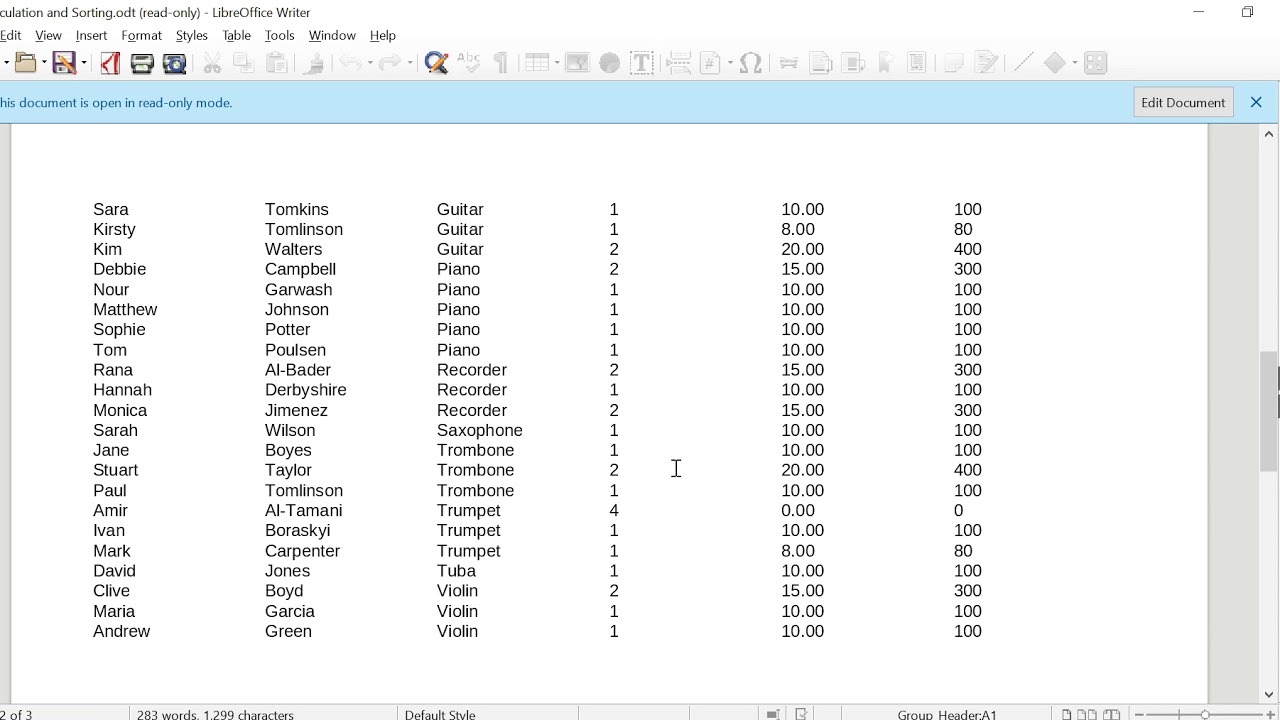The width and height of the screenshot is (1280, 720).
Task: Expand the Insert Field dropdown arrow
Action: (730, 63)
